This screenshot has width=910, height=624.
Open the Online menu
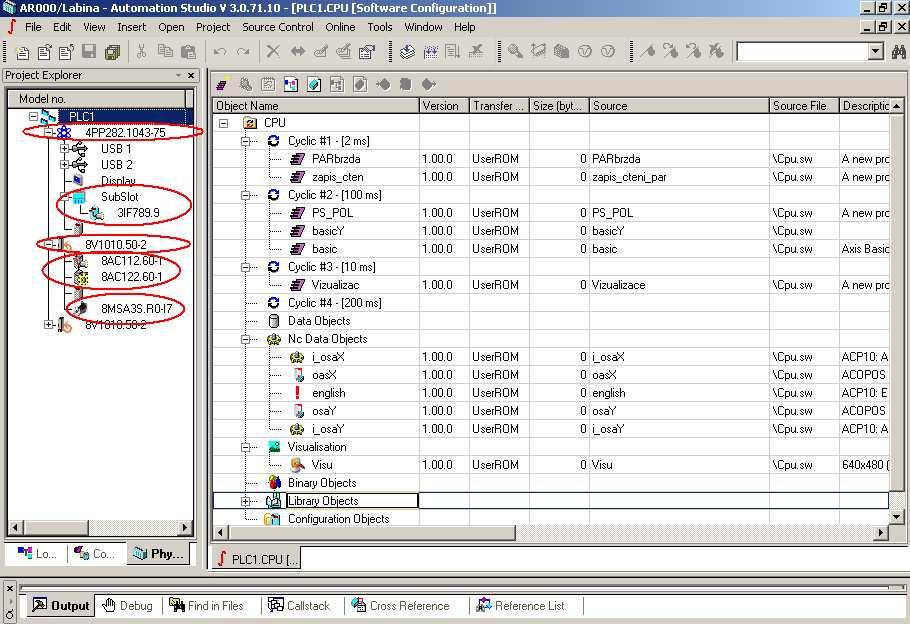(340, 27)
